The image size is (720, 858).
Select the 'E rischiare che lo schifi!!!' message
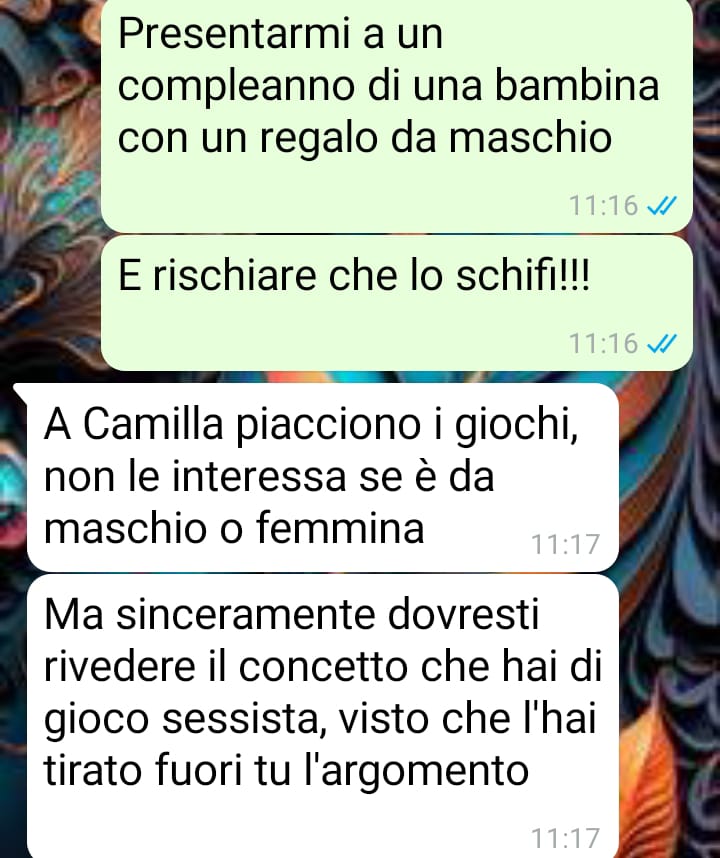[397, 303]
